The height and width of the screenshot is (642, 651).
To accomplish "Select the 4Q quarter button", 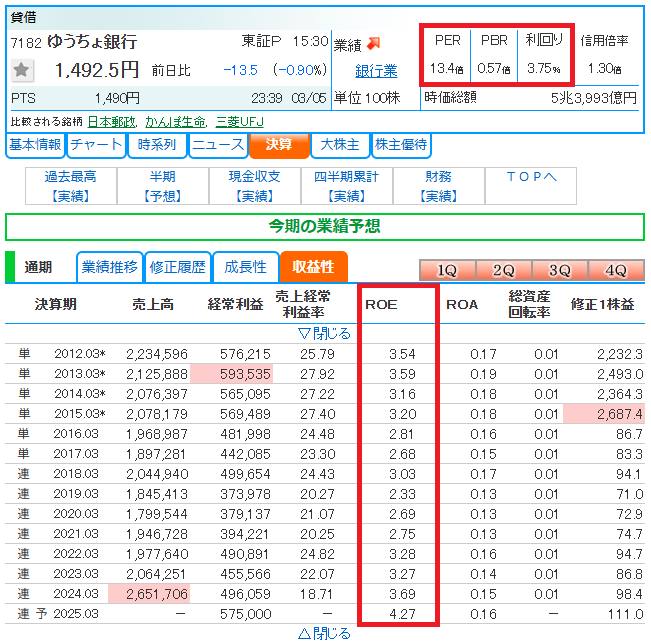I will 615,270.
